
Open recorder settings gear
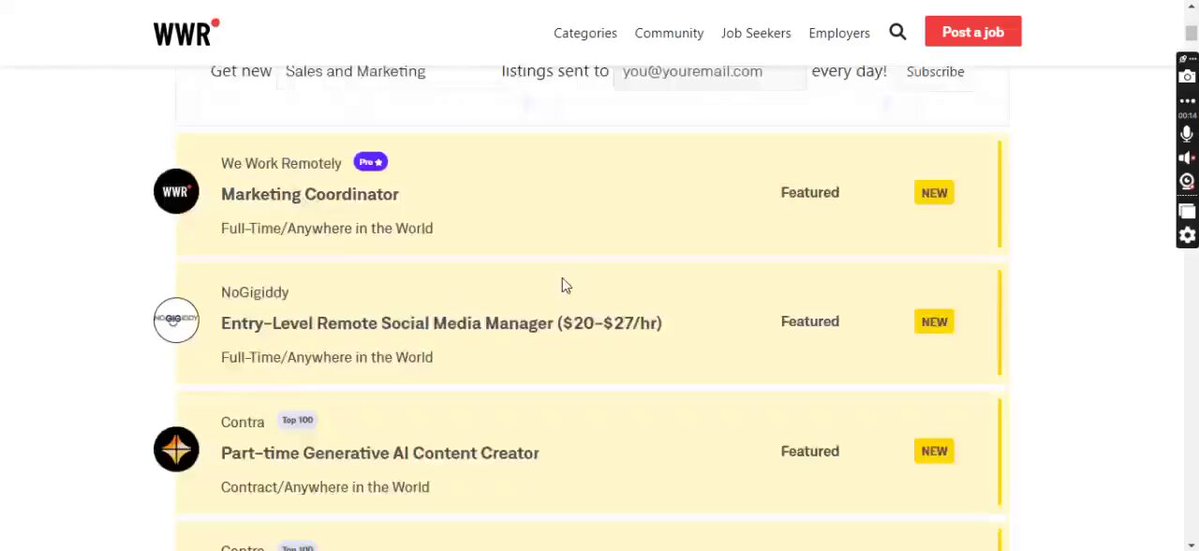(1187, 235)
